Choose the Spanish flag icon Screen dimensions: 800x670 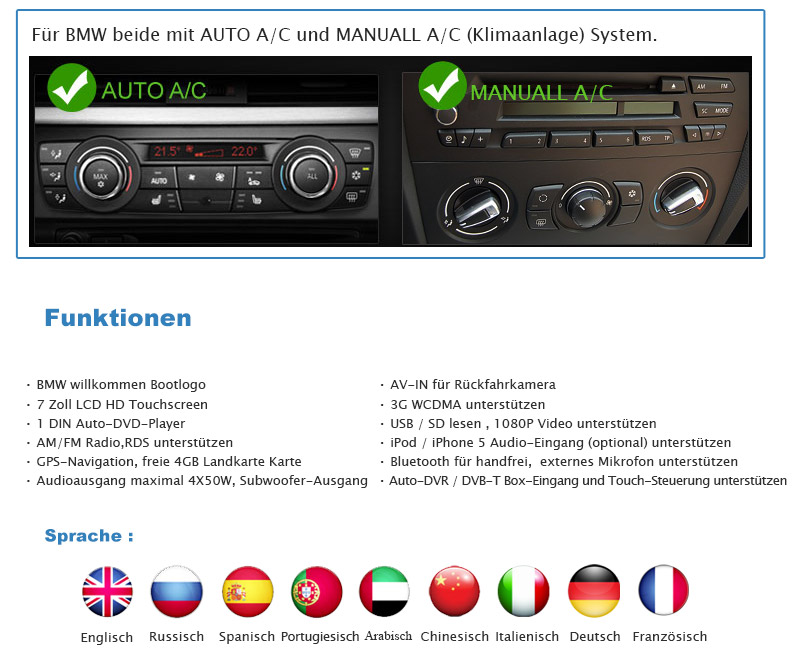pos(247,591)
